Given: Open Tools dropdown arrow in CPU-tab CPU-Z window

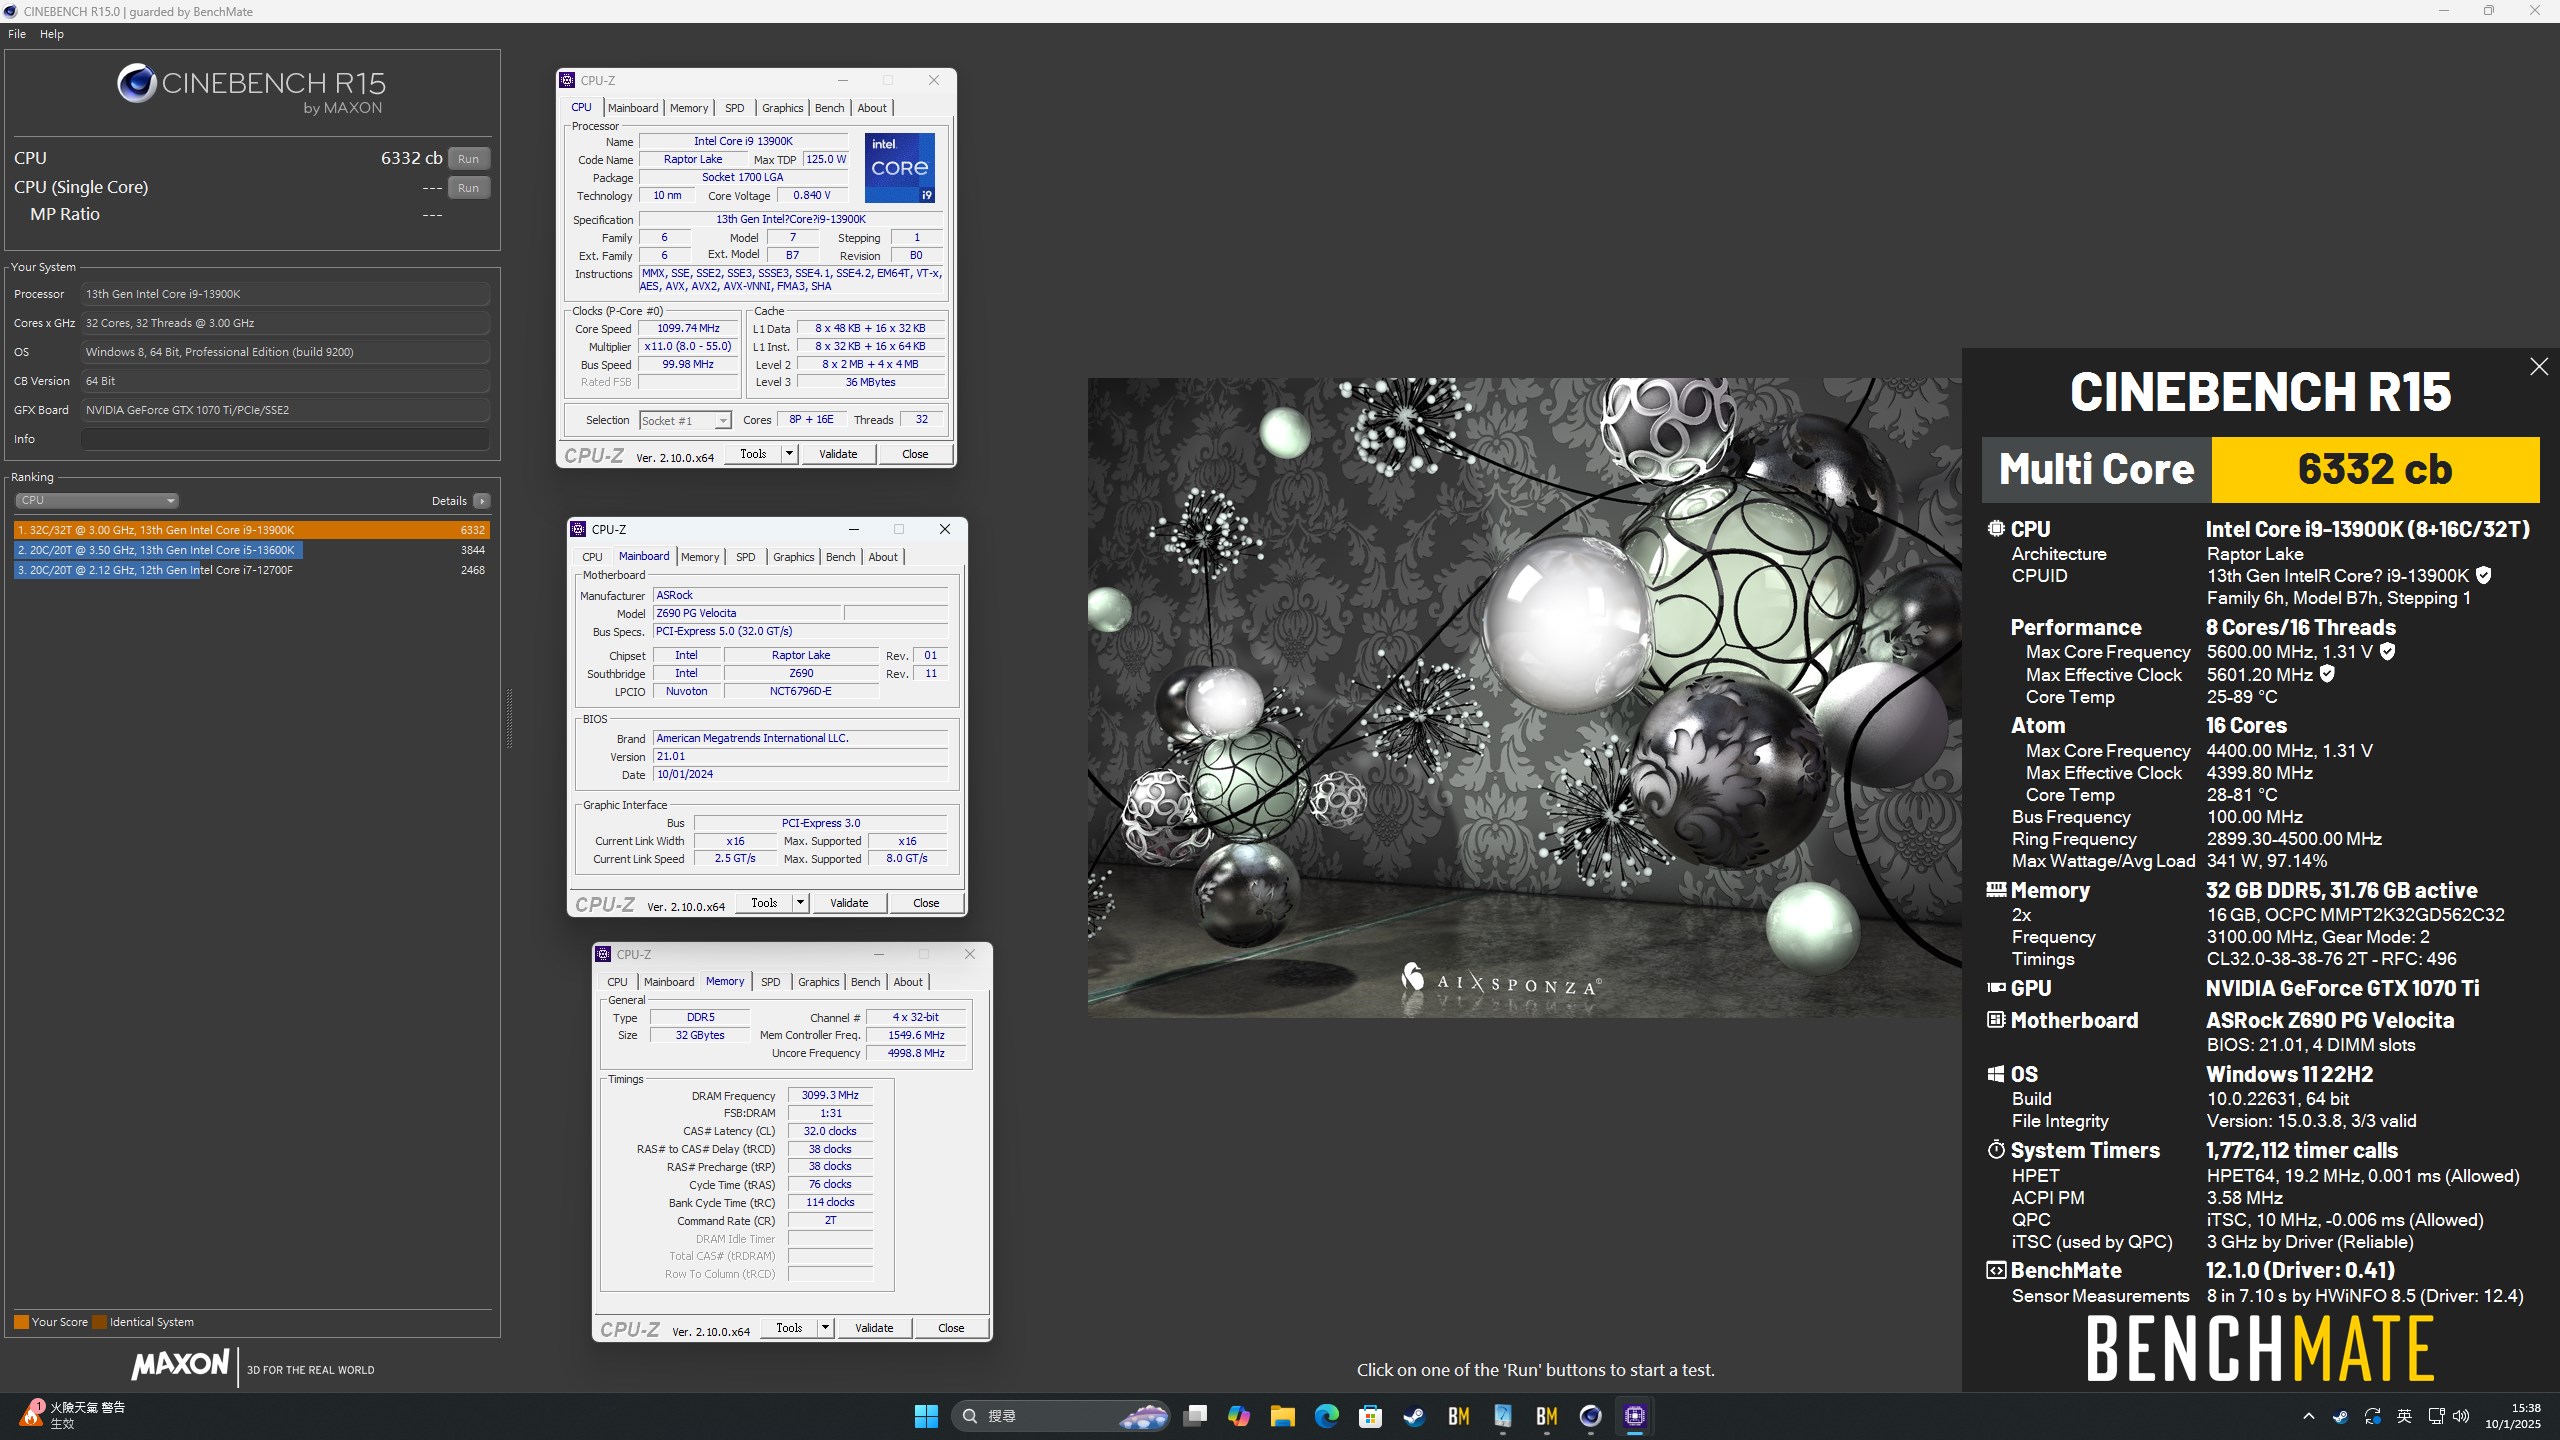Looking at the screenshot, I should [x=789, y=454].
